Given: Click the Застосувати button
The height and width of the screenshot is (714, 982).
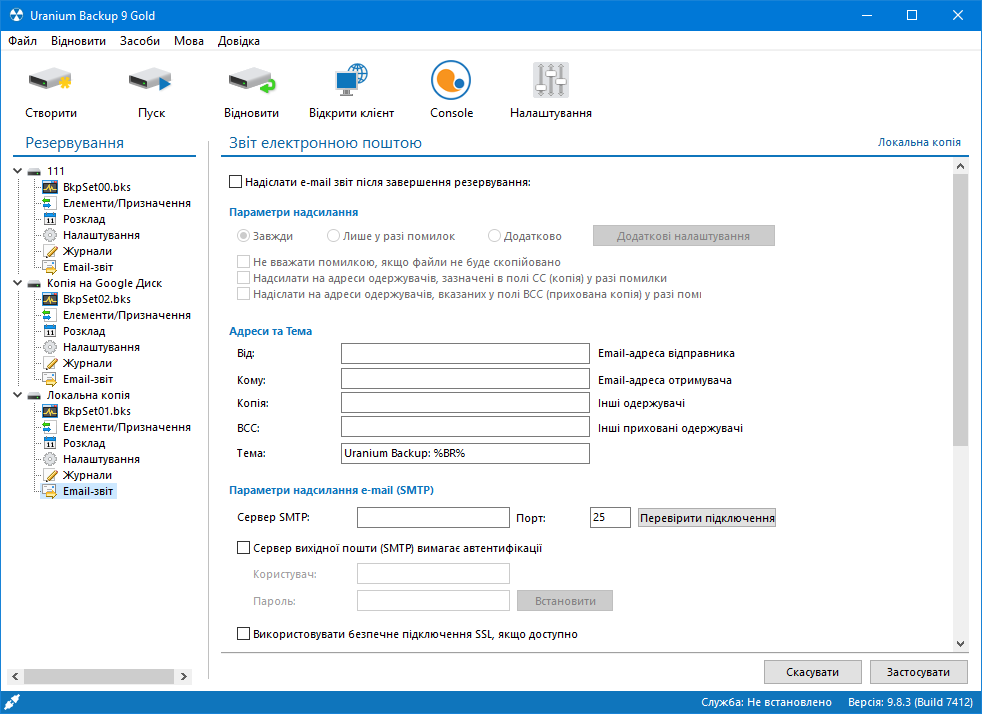Looking at the screenshot, I should pos(918,672).
